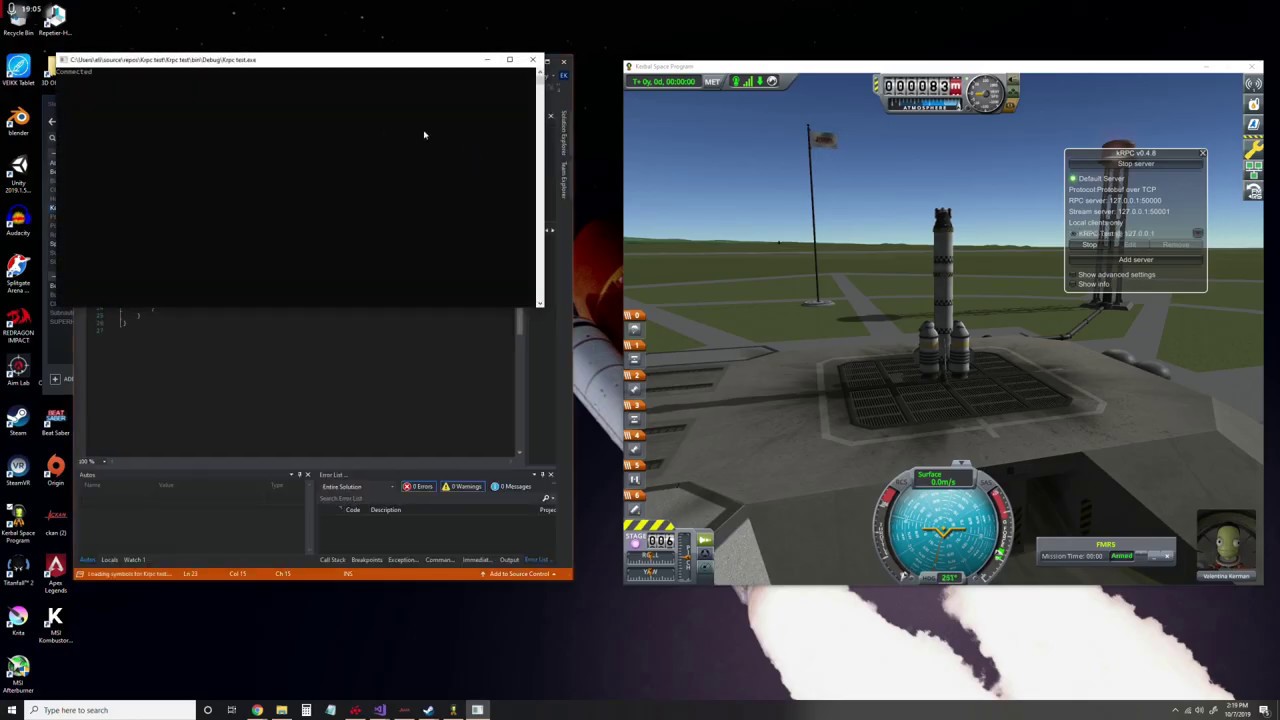Click the taskbar search box
Screen dimensions: 1280x720
pos(110,710)
